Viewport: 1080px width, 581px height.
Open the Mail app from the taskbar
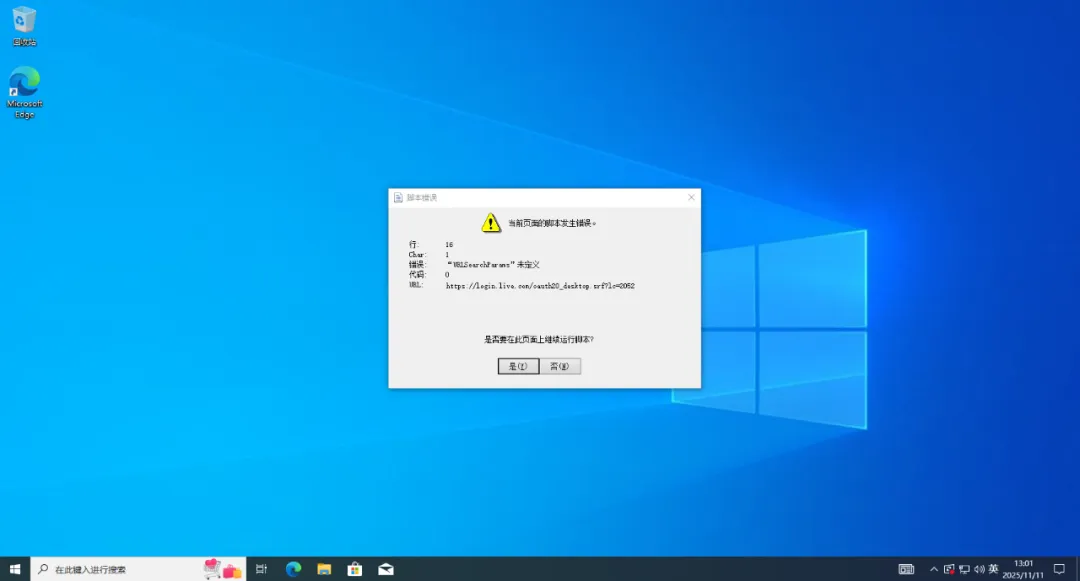click(385, 568)
